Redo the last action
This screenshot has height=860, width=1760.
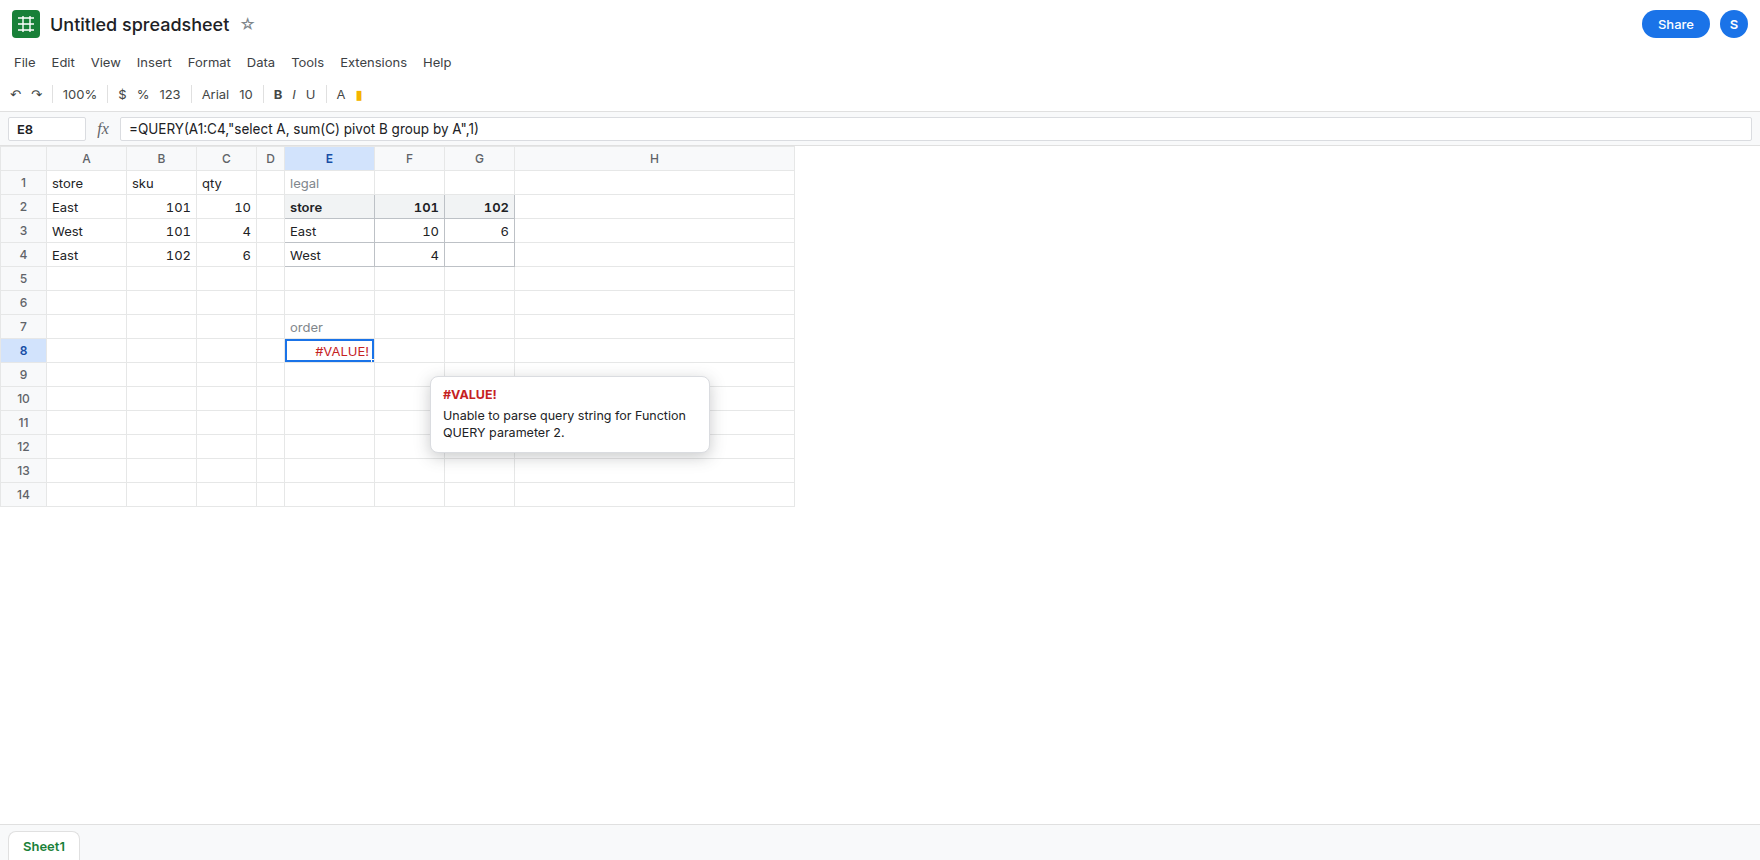pos(37,94)
